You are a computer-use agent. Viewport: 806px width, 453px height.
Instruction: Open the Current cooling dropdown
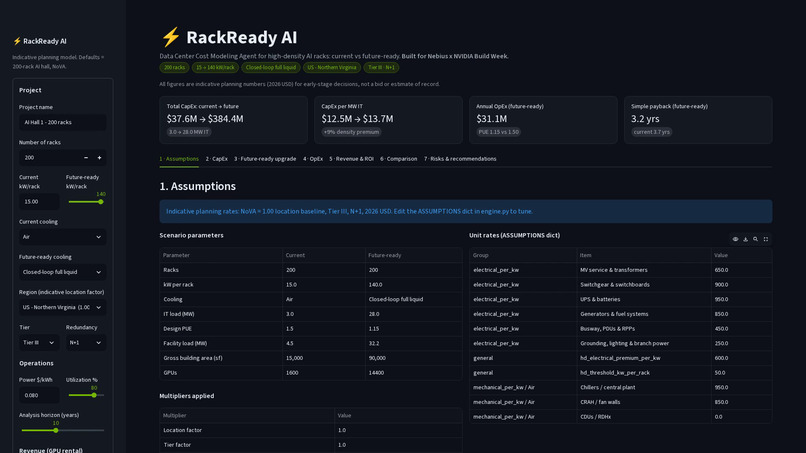[63, 237]
